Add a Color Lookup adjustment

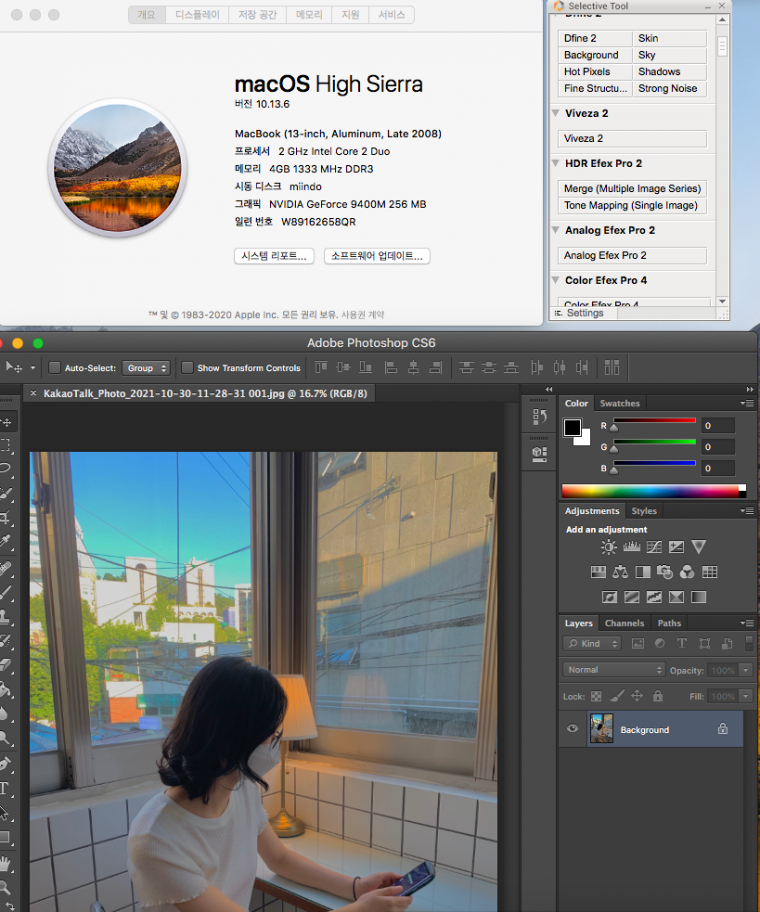709,572
